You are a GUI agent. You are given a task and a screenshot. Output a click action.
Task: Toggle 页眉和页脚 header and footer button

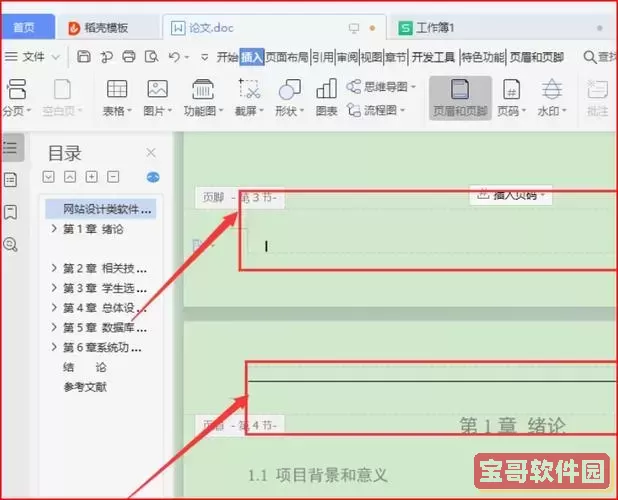460,98
